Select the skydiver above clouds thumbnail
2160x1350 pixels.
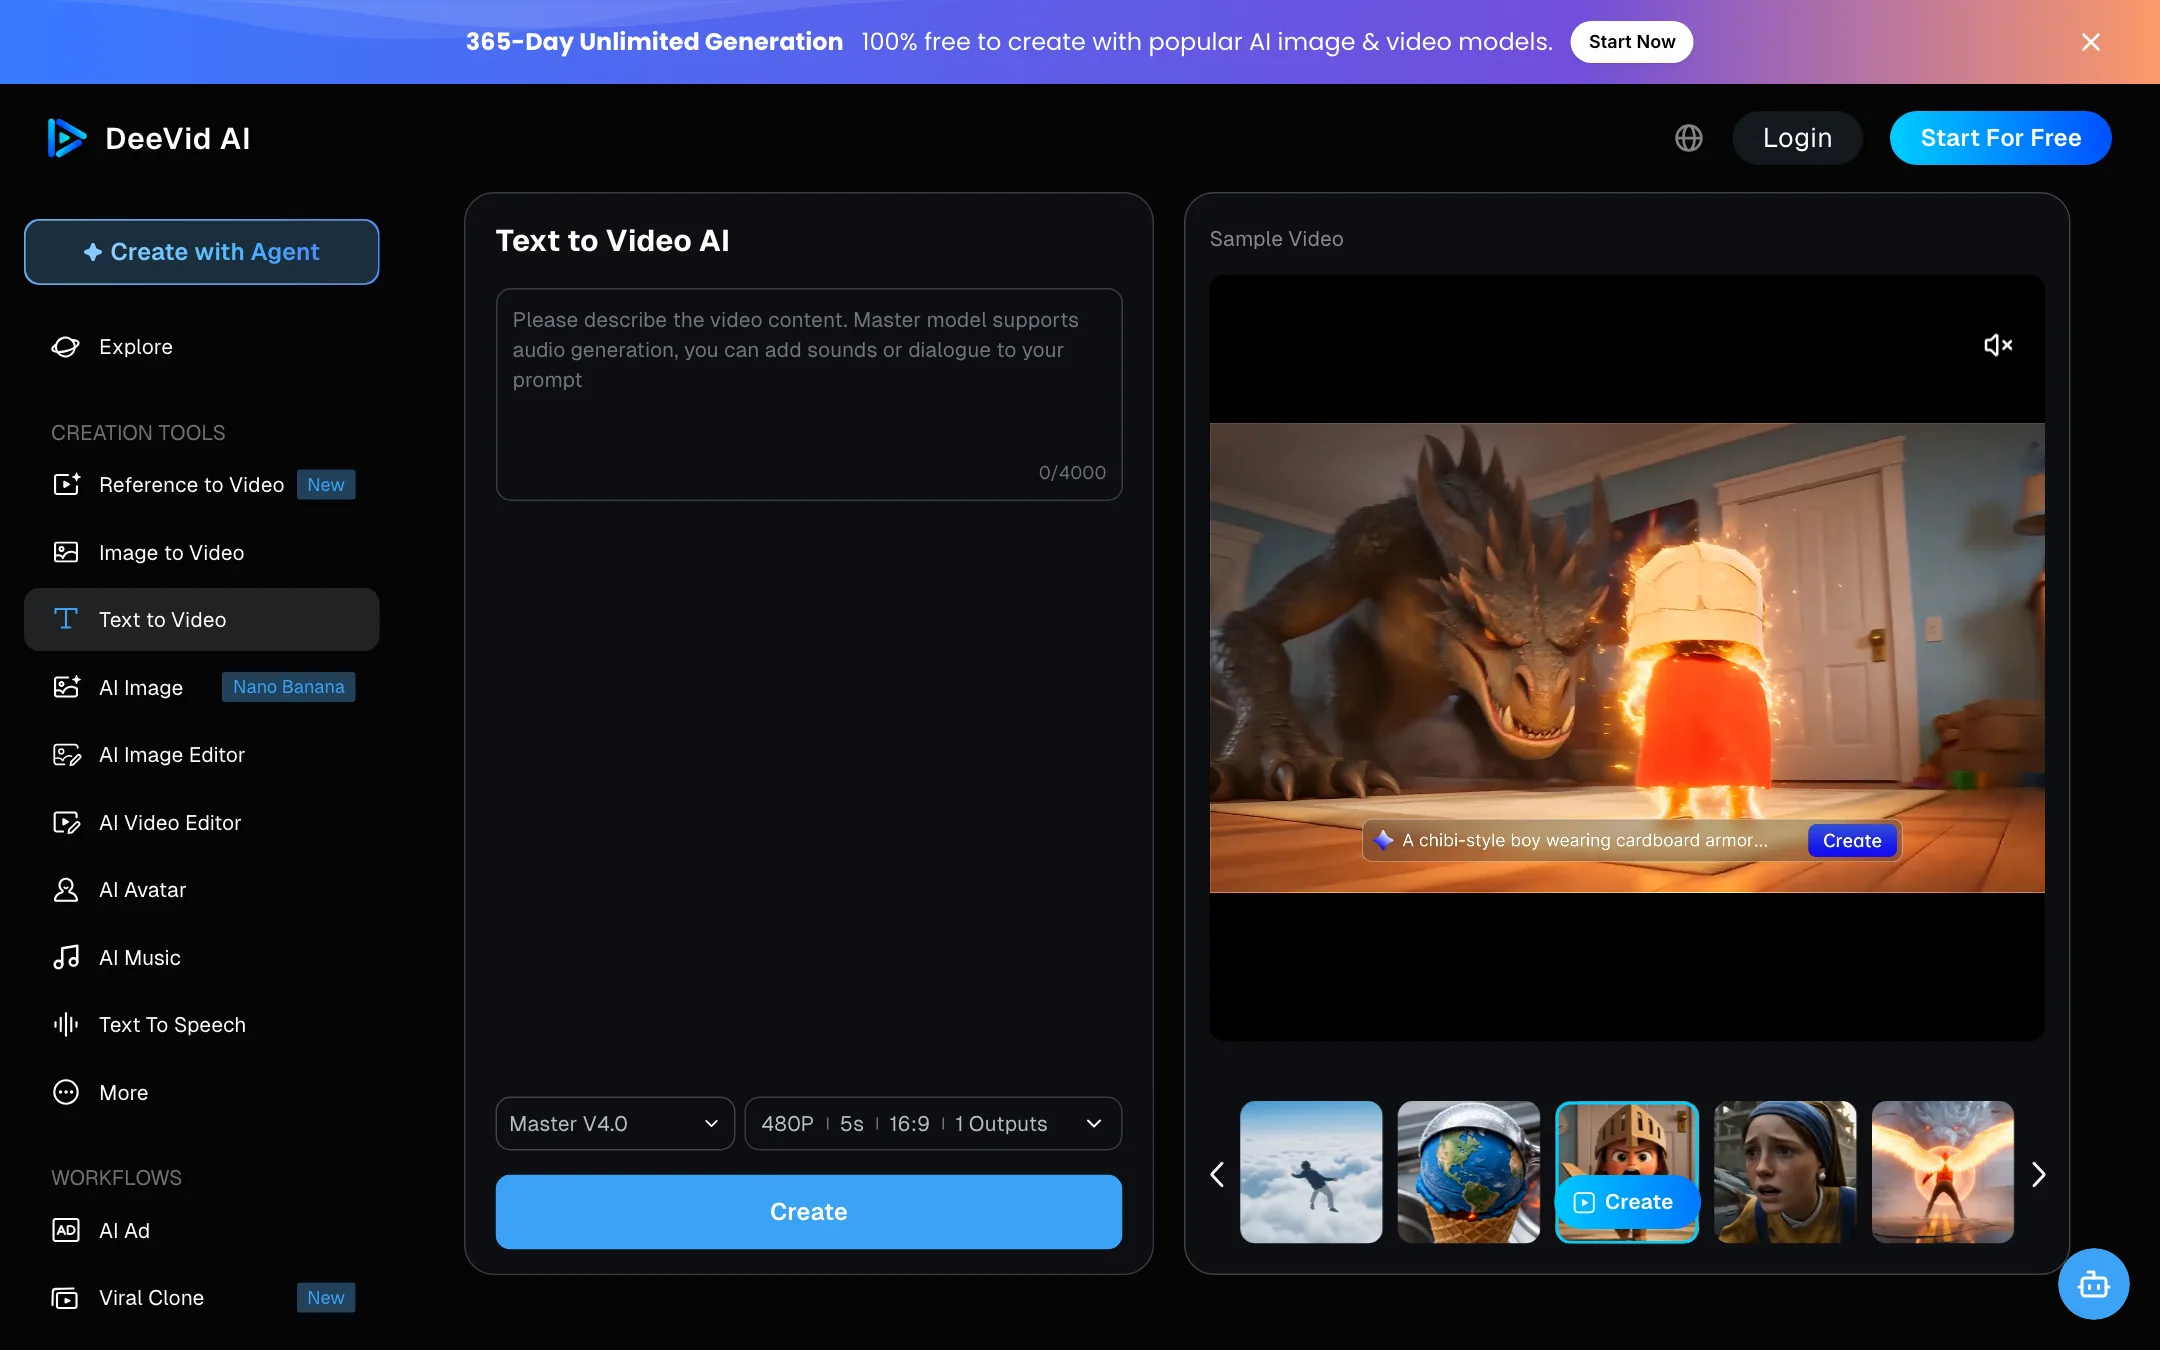pos(1311,1172)
